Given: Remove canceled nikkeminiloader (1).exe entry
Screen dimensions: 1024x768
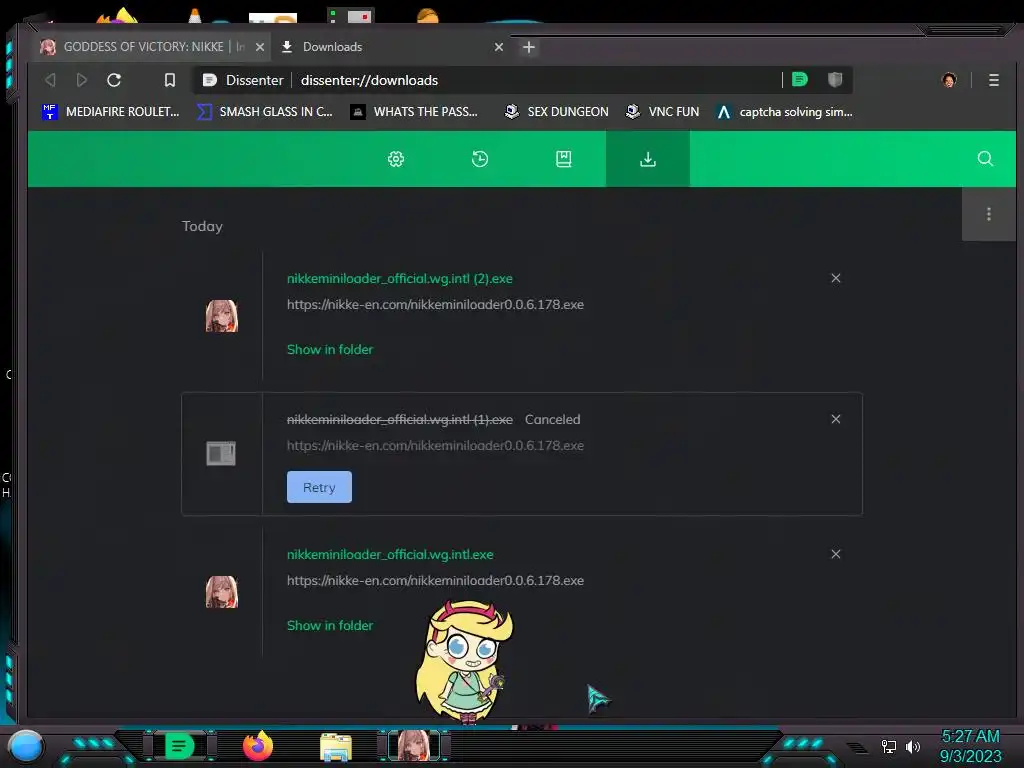Looking at the screenshot, I should point(835,419).
